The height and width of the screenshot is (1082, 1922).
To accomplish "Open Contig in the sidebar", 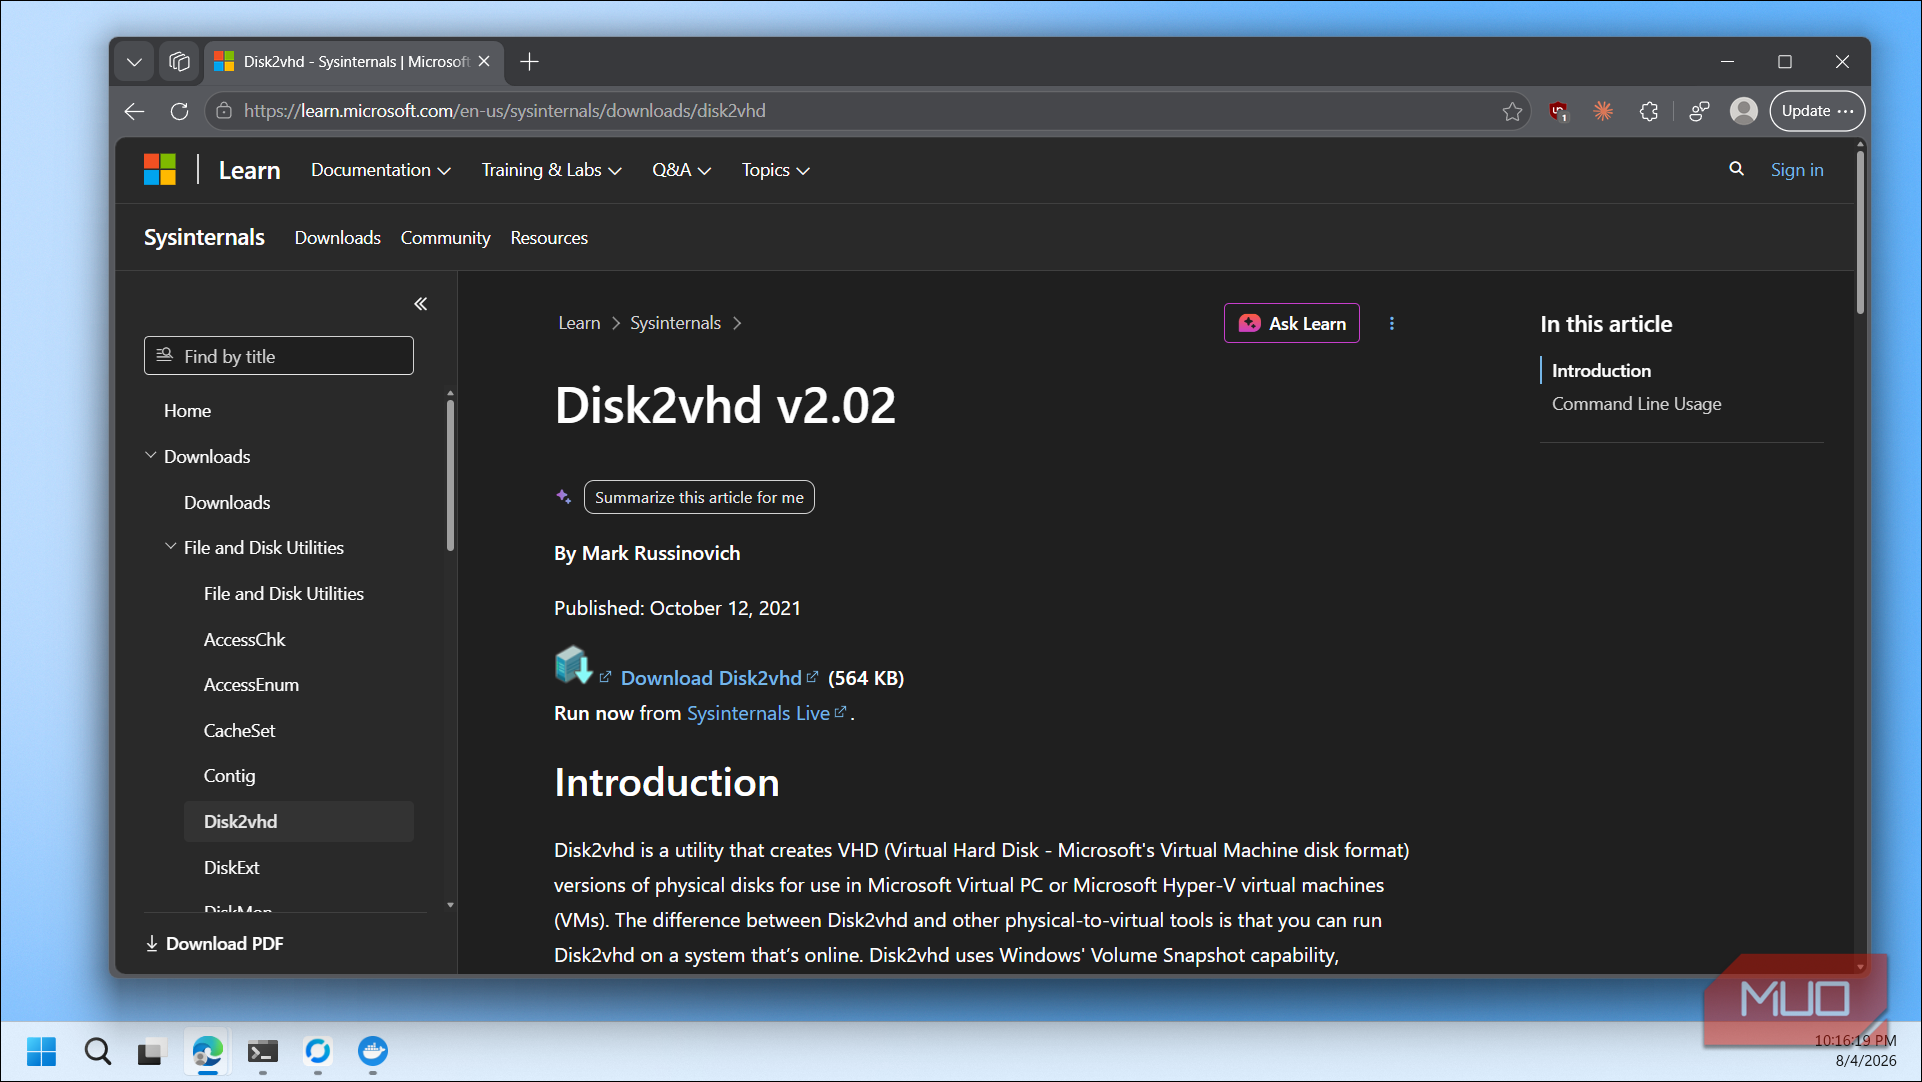I will [229, 776].
